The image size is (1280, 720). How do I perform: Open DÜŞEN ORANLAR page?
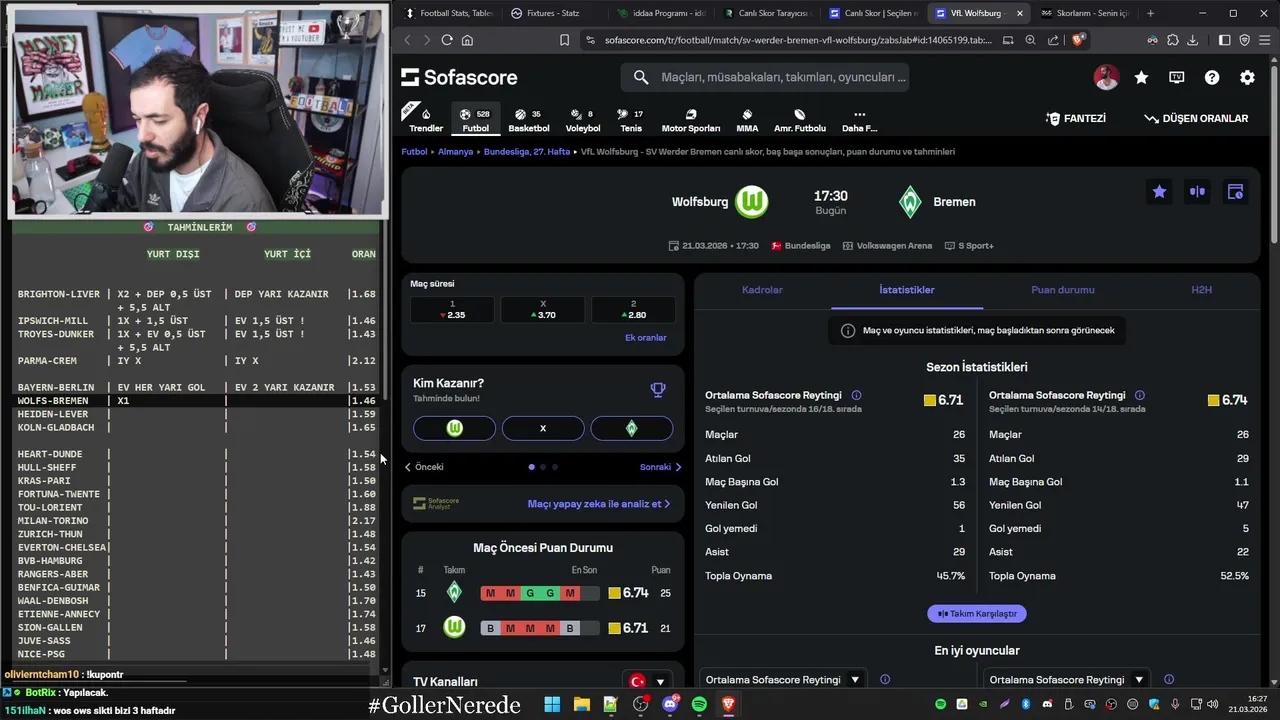coord(1196,118)
